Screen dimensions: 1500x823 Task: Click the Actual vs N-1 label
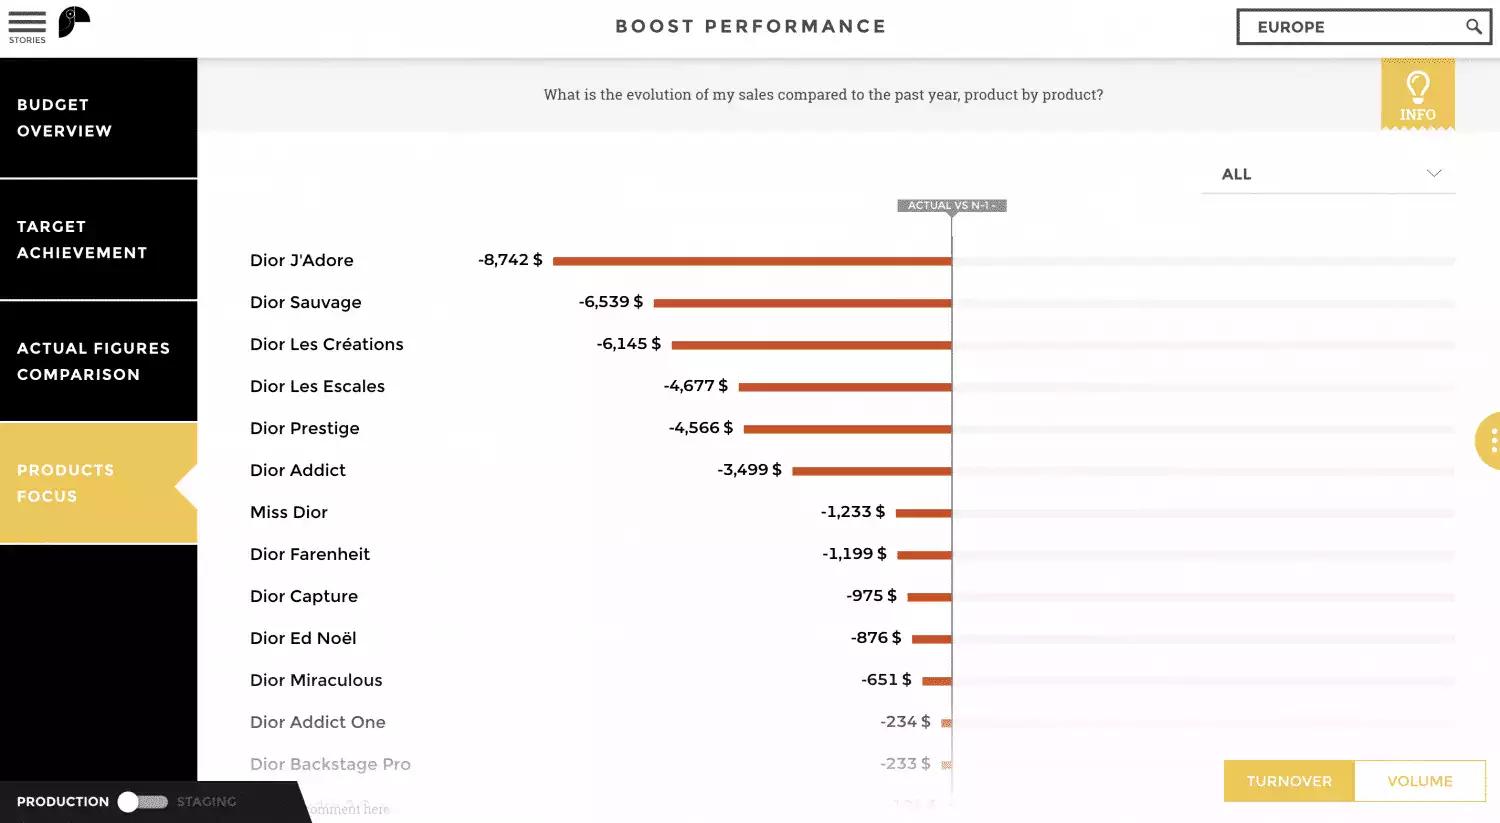(952, 206)
